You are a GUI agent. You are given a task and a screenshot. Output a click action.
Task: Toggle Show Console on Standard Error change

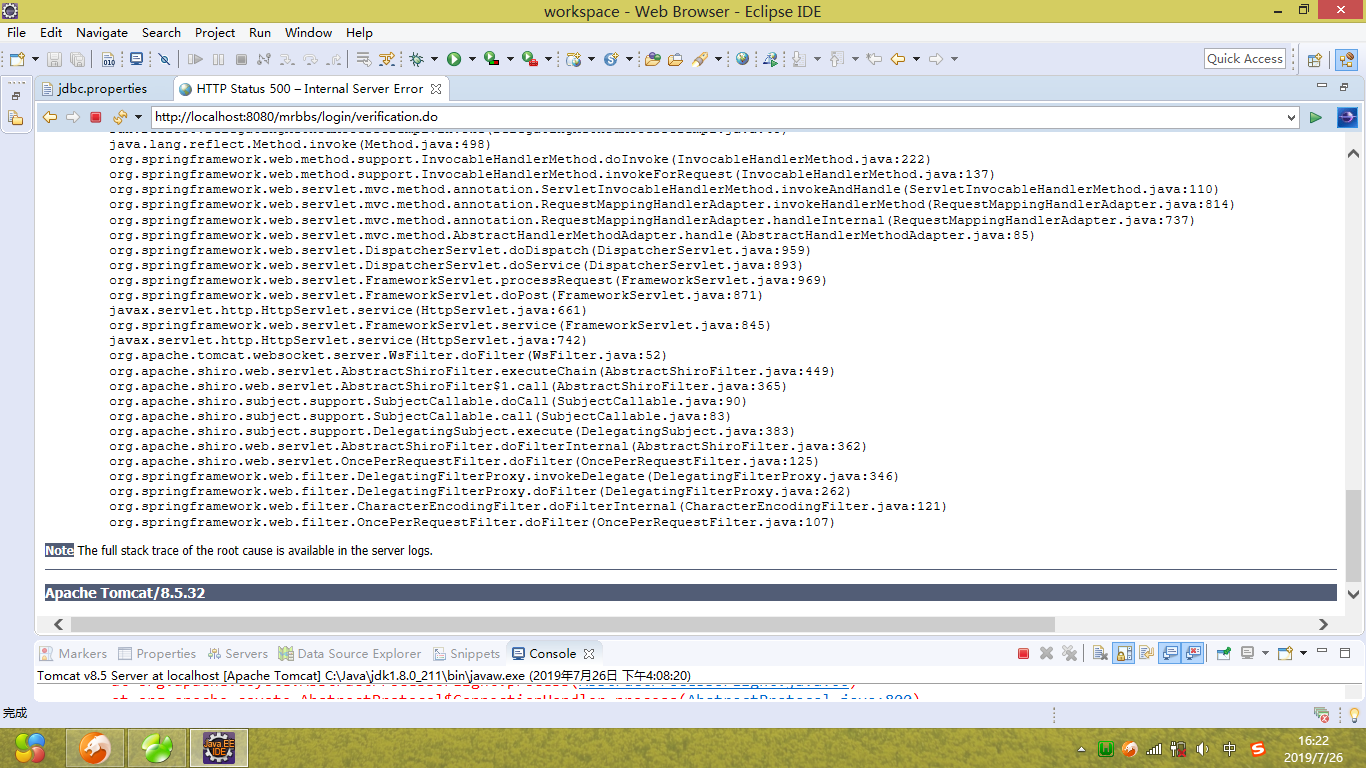coord(1193,653)
